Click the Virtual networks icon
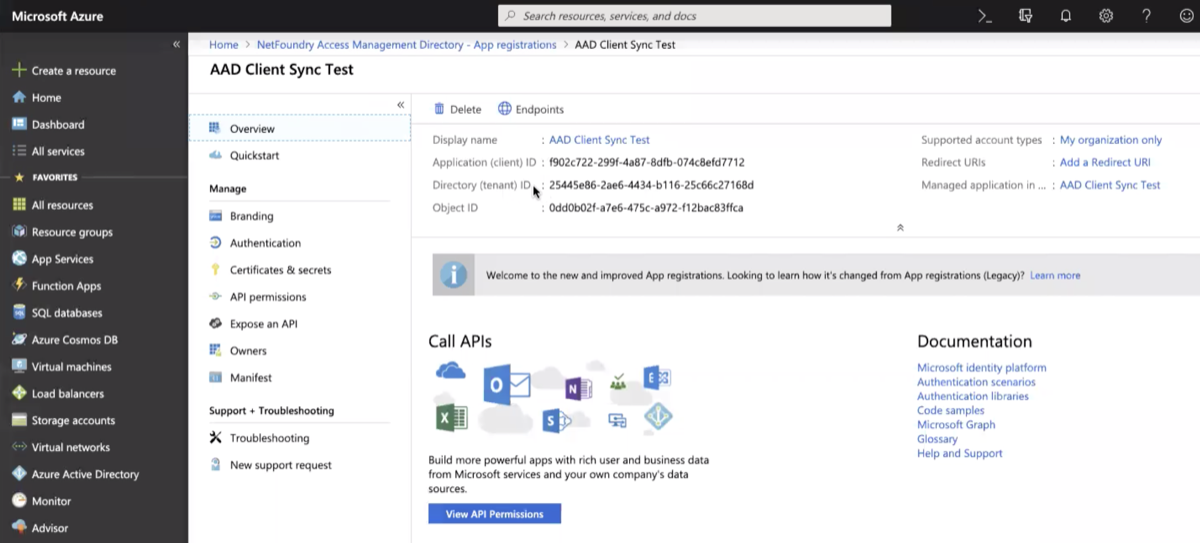 pos(19,448)
